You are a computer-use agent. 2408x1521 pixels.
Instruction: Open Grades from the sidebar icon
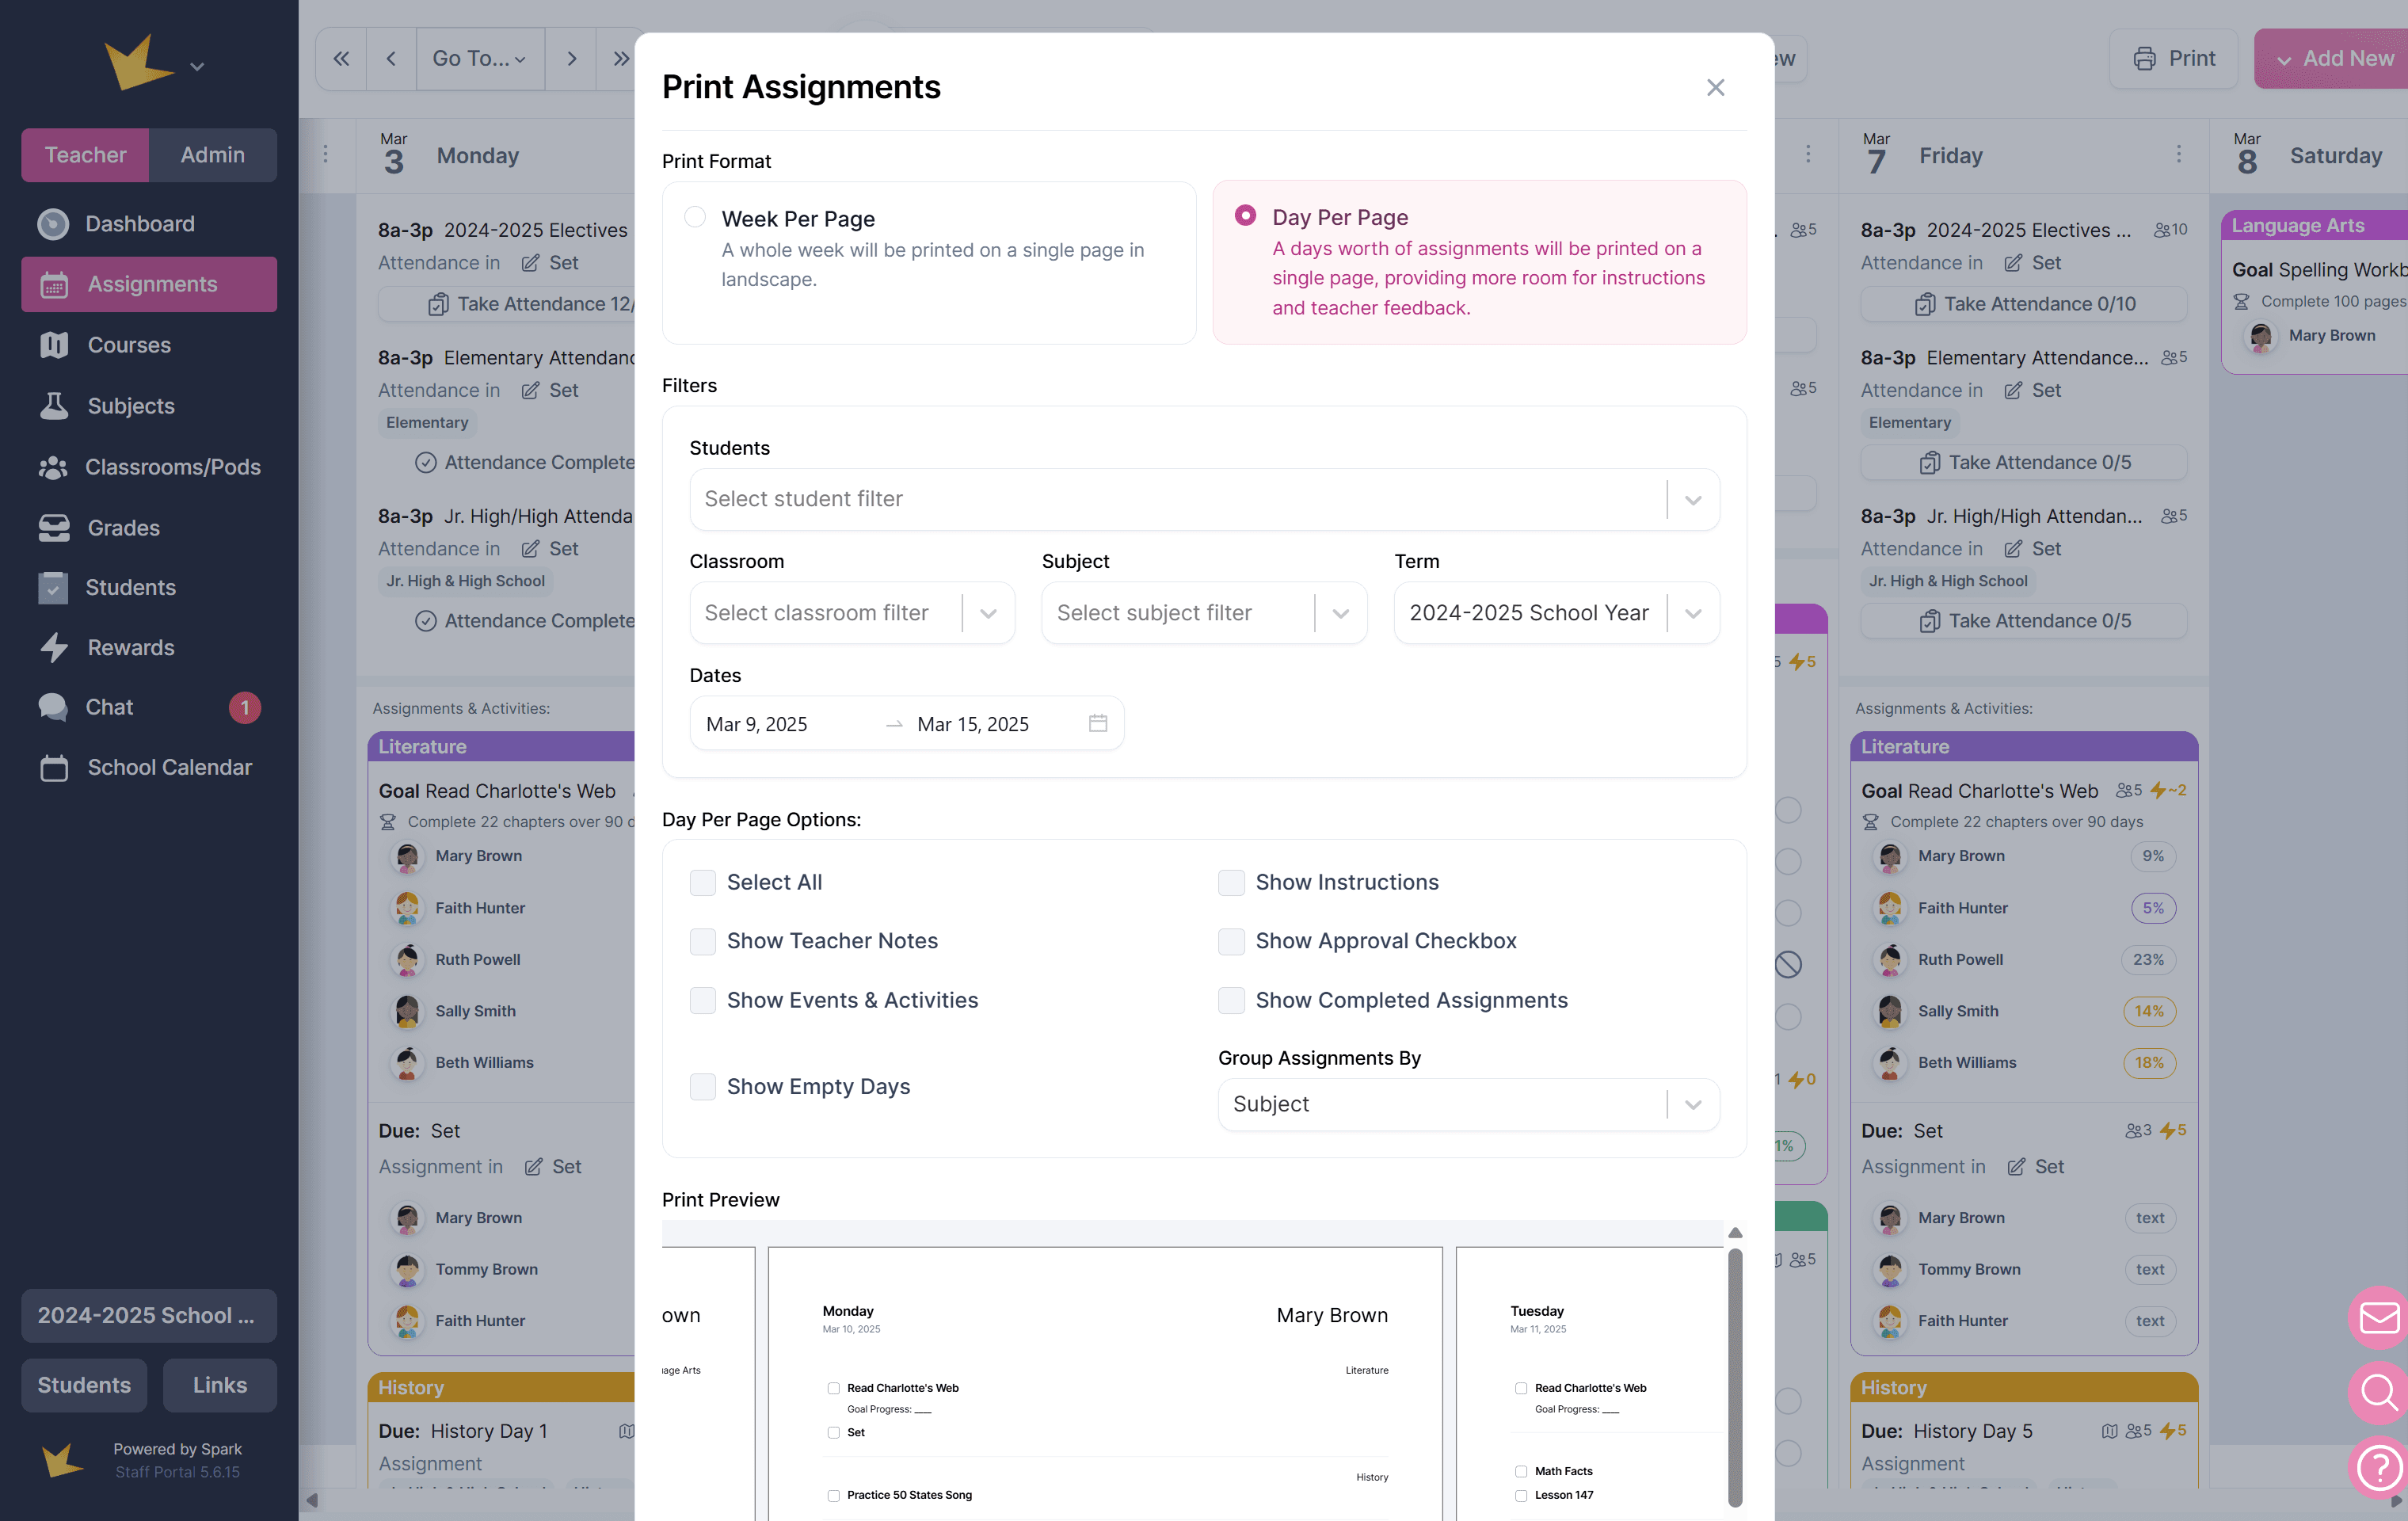54,528
